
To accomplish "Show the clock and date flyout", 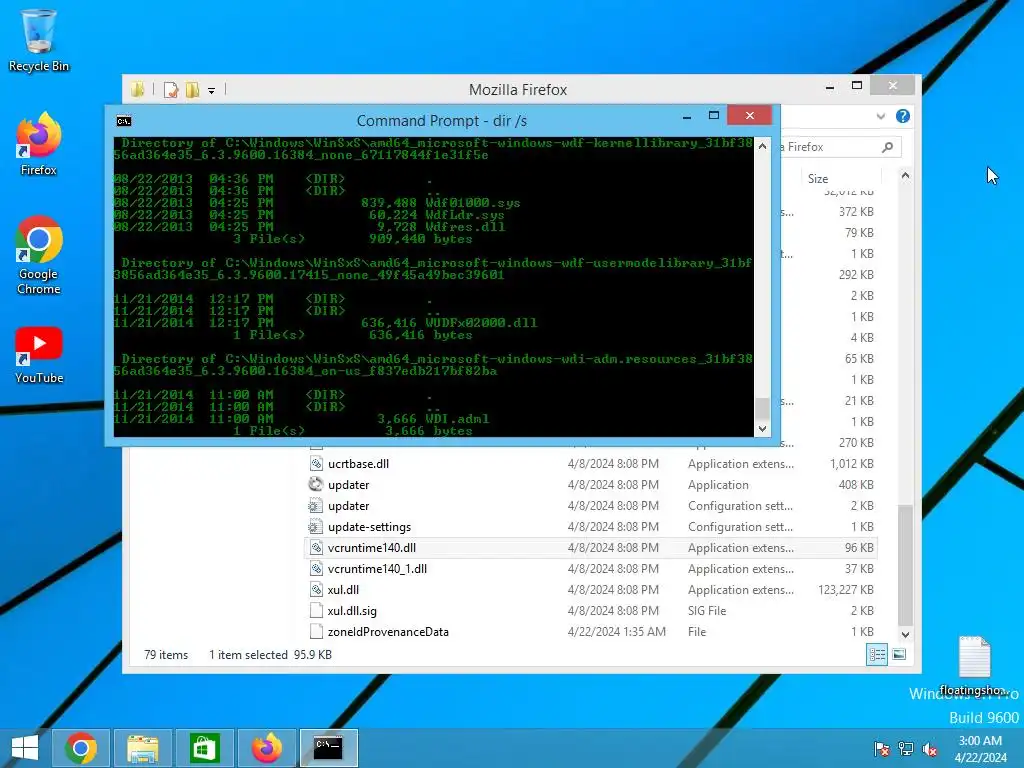I will point(980,749).
